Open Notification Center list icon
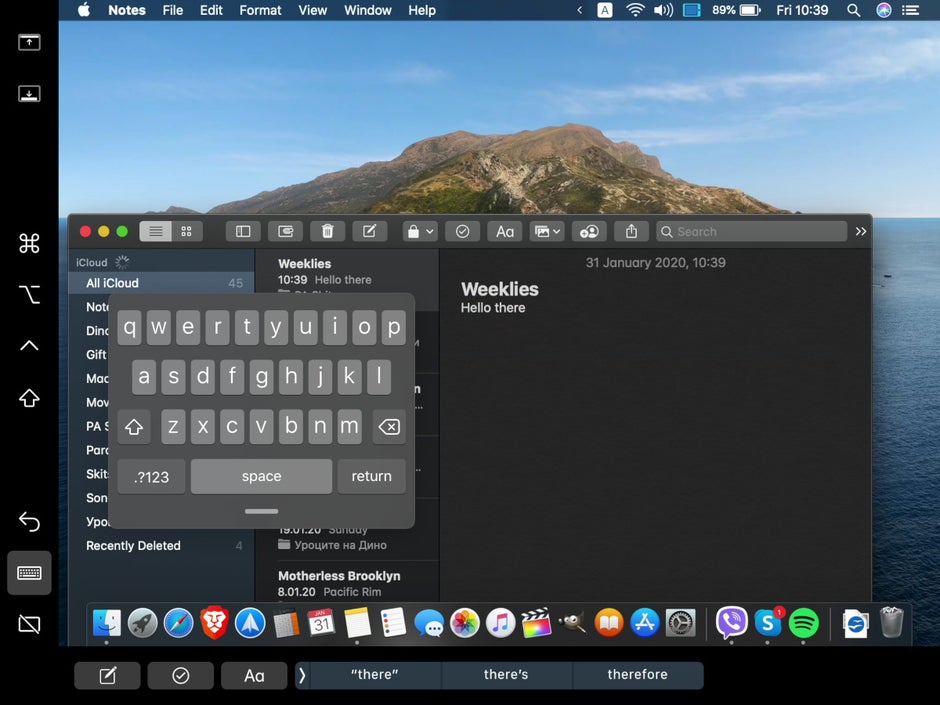Screen dimensions: 940x705 [911, 10]
